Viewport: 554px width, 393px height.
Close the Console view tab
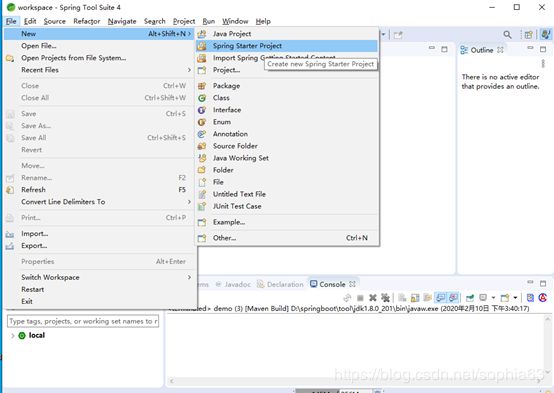click(352, 284)
